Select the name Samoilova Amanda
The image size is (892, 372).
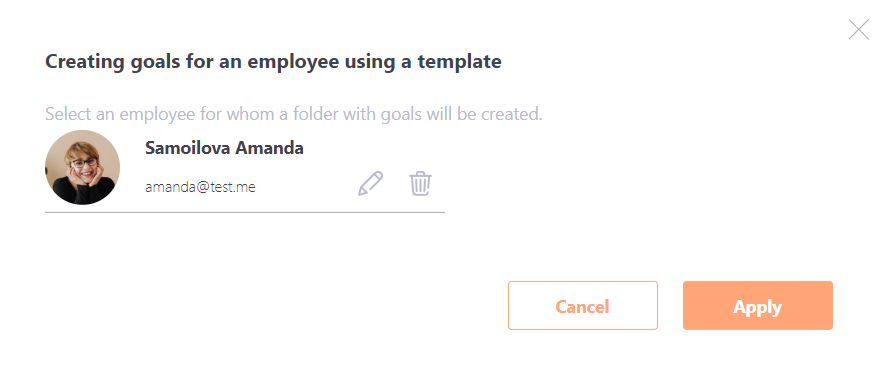tap(224, 148)
